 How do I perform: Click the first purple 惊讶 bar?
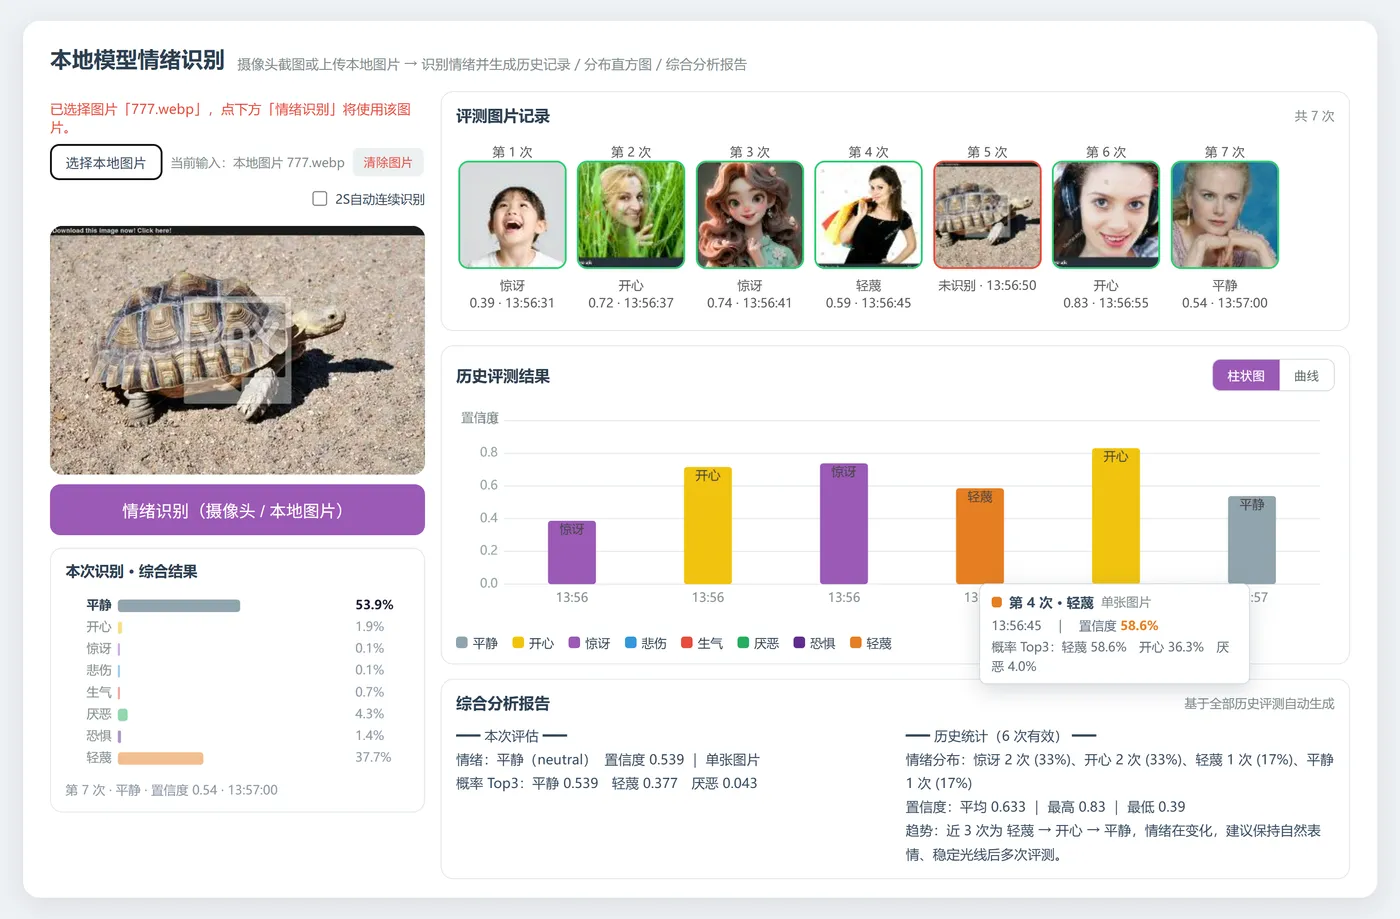[572, 552]
